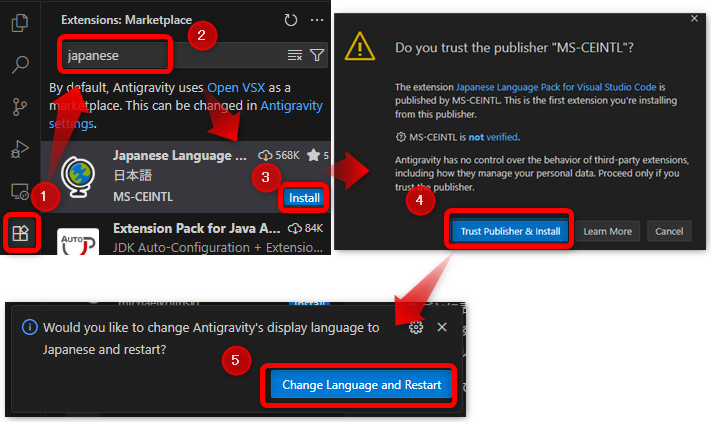This screenshot has height=422, width=711.
Task: Open the Source Control view
Action: point(20,107)
